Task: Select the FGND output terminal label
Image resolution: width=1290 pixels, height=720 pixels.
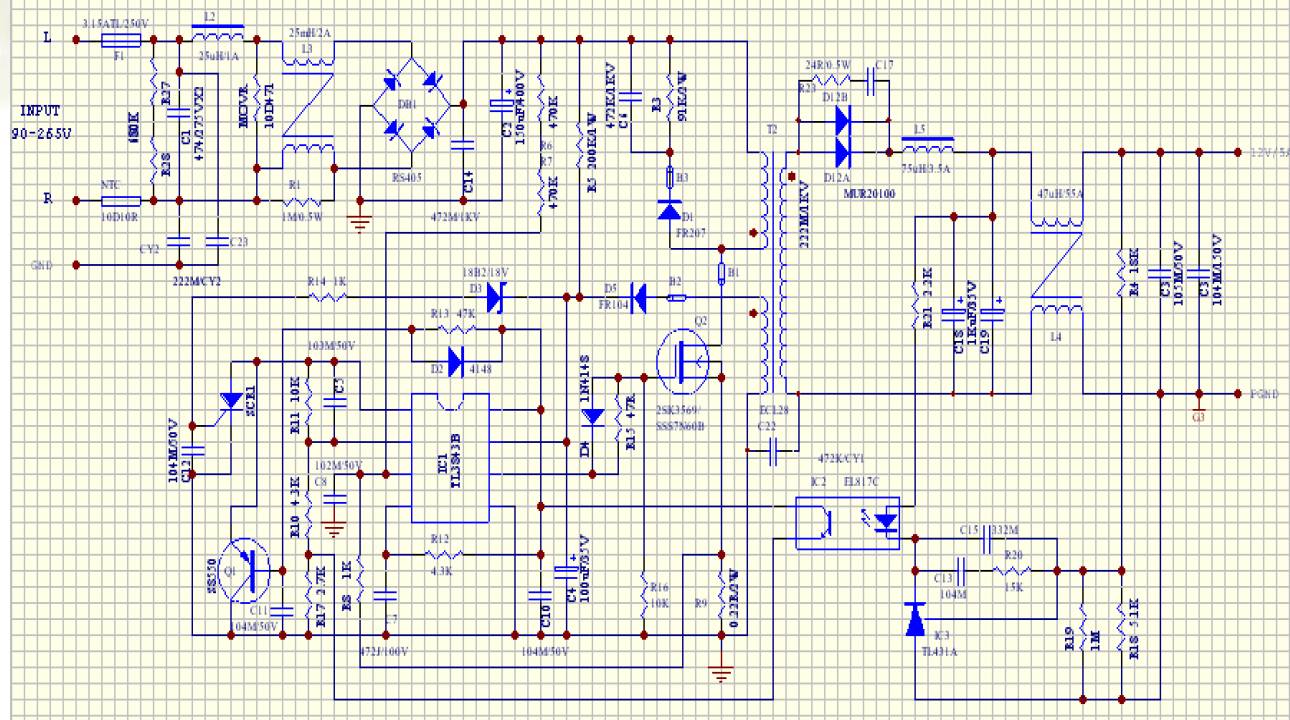Action: (1264, 392)
